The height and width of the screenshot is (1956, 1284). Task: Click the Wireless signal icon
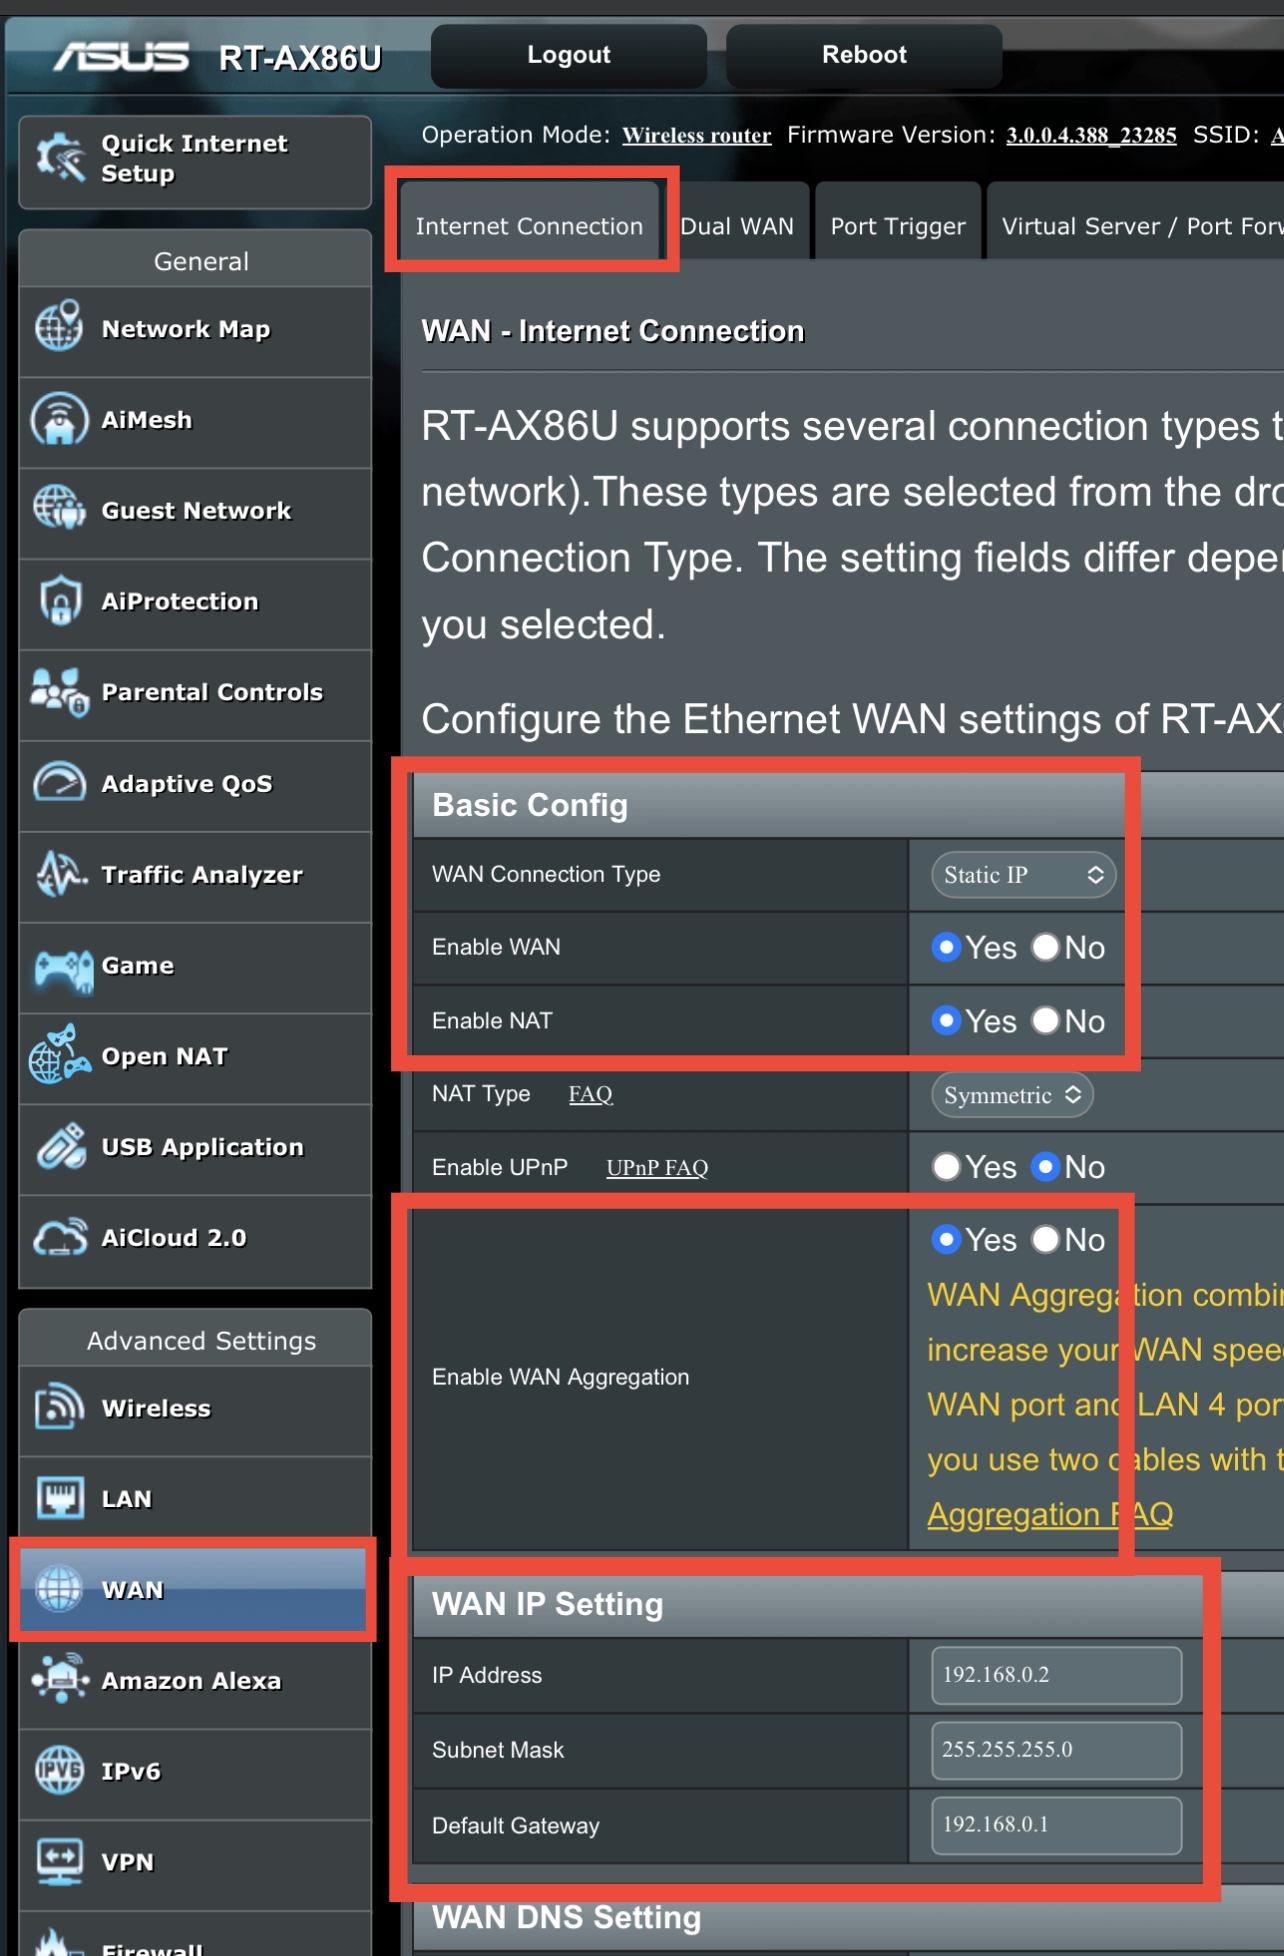tap(60, 1407)
